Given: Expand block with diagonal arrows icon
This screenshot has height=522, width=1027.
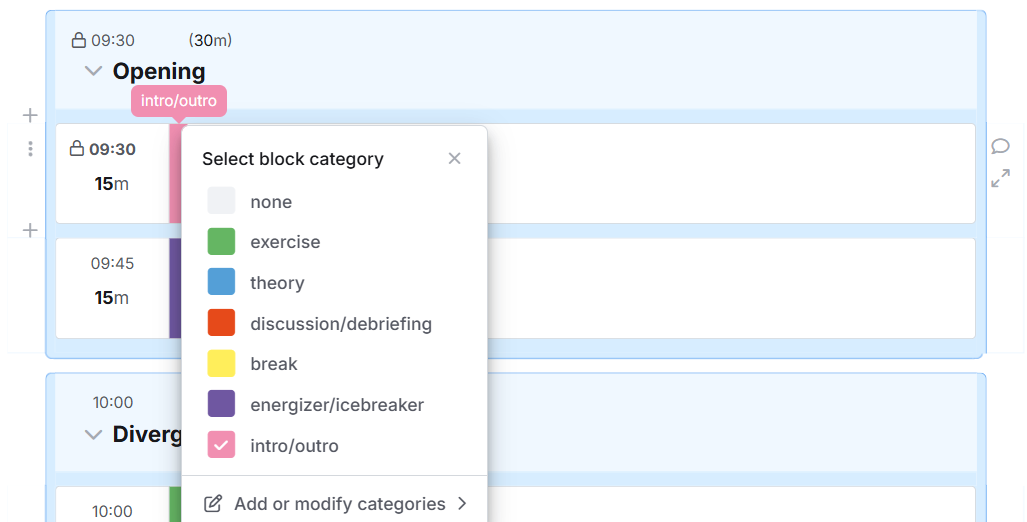Looking at the screenshot, I should (x=1000, y=178).
